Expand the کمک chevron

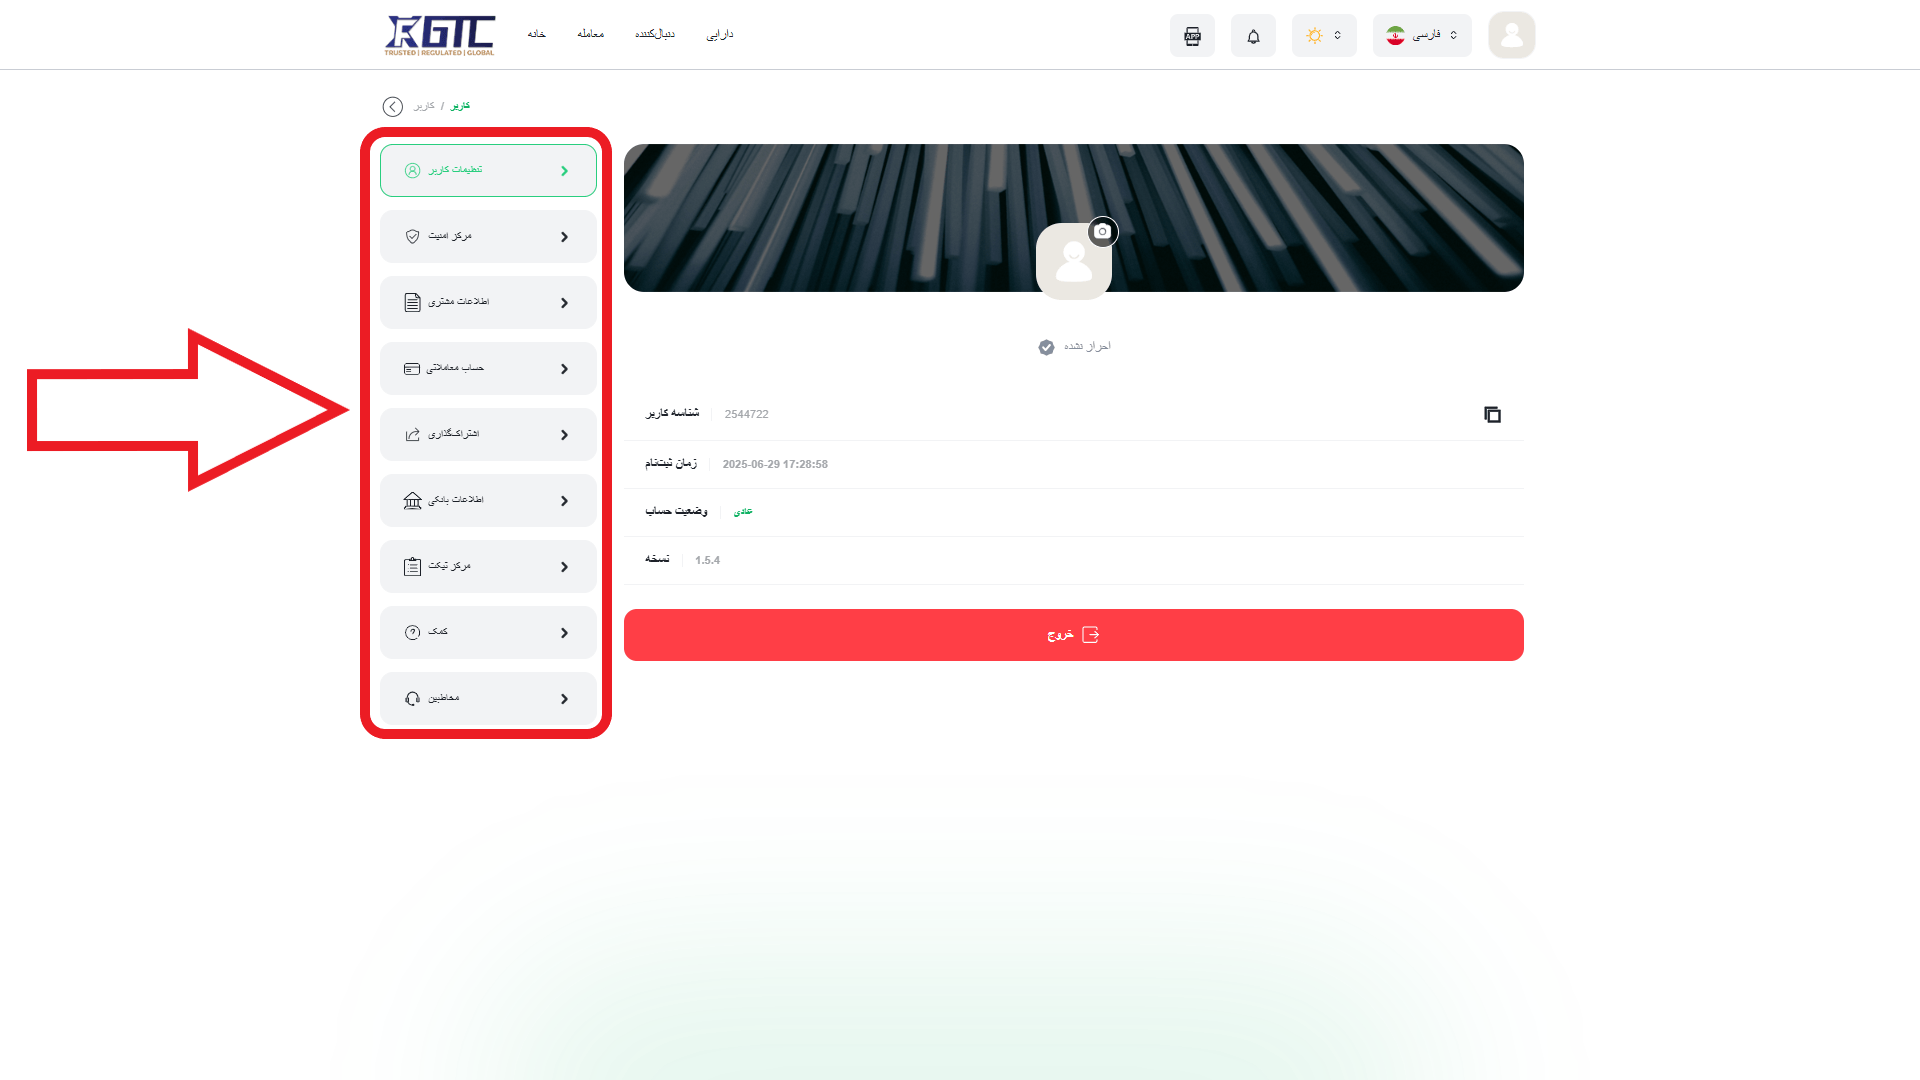564,633
